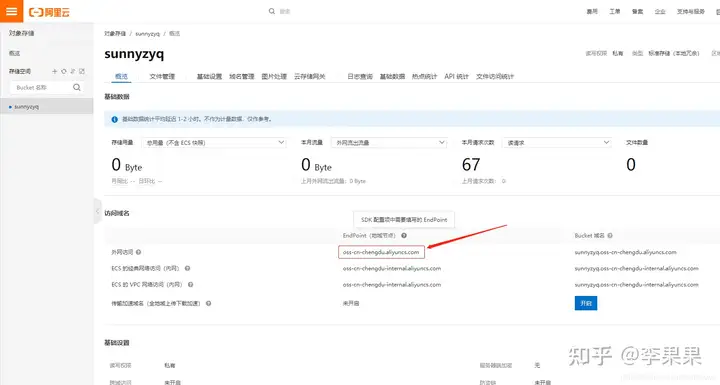
Task: Click the 67 request count value
Action: coord(471,164)
